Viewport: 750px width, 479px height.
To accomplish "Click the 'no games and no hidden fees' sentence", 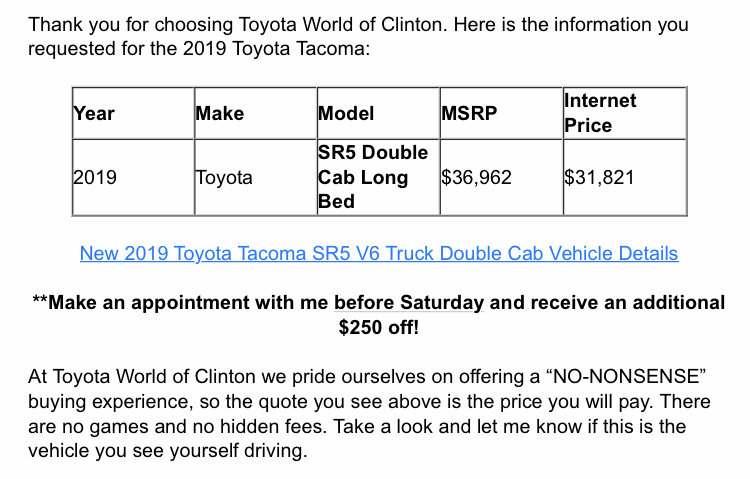I will [177, 426].
